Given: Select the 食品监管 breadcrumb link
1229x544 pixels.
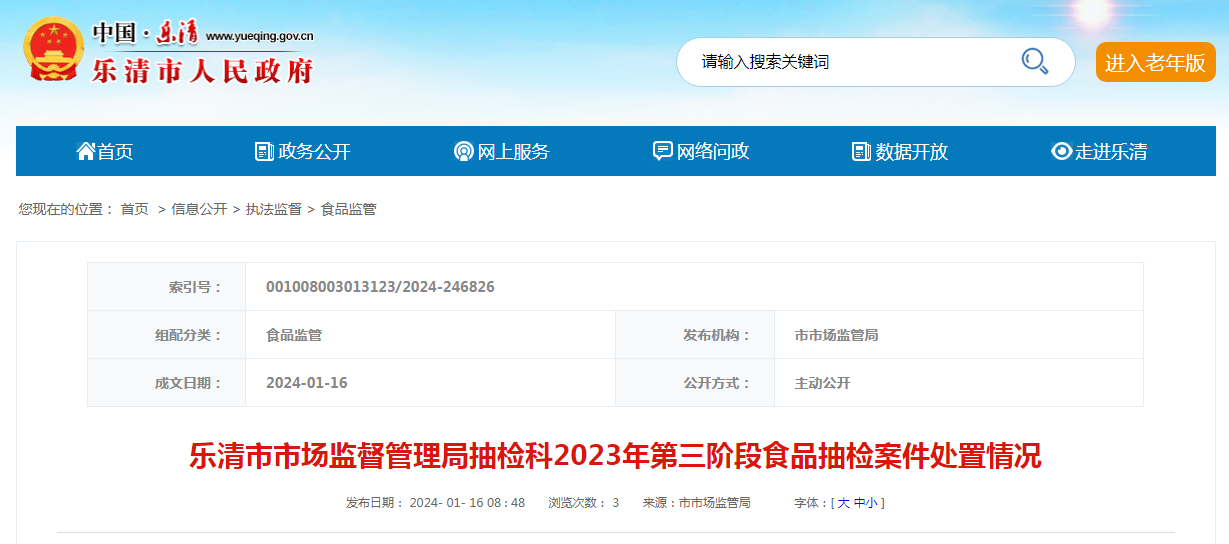Looking at the screenshot, I should [348, 209].
